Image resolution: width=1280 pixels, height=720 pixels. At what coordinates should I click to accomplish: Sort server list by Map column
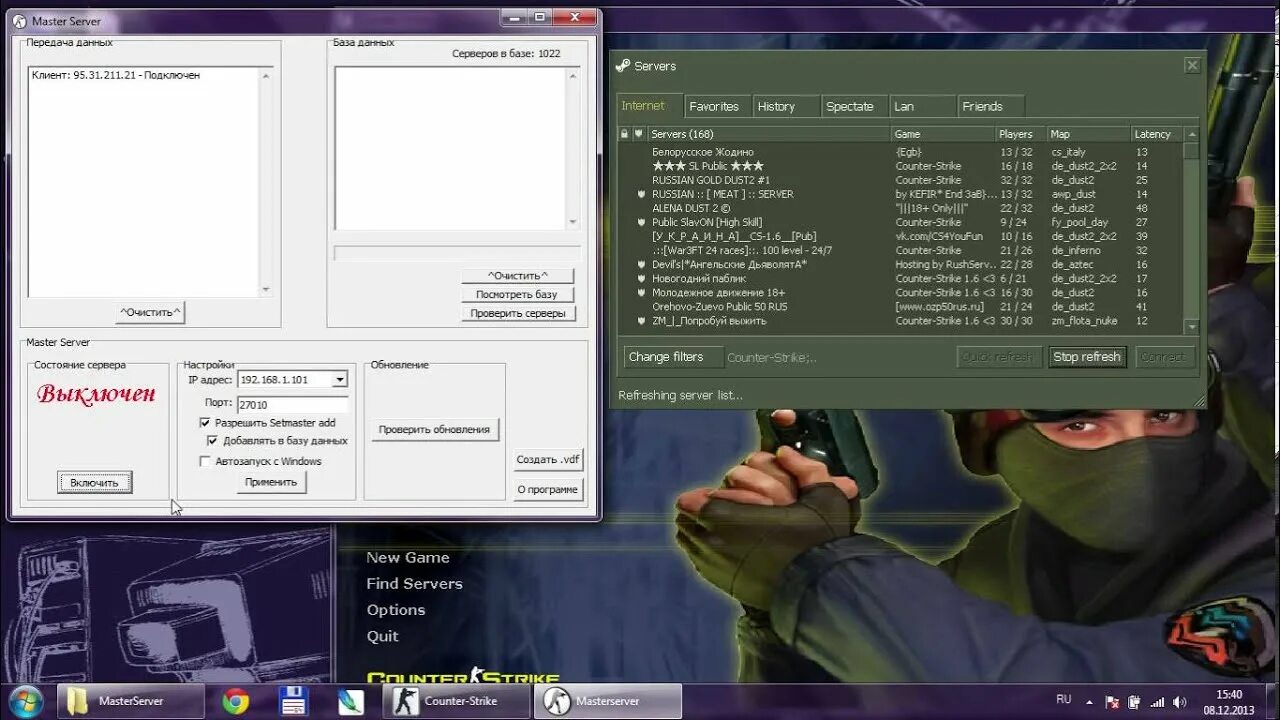click(1089, 134)
